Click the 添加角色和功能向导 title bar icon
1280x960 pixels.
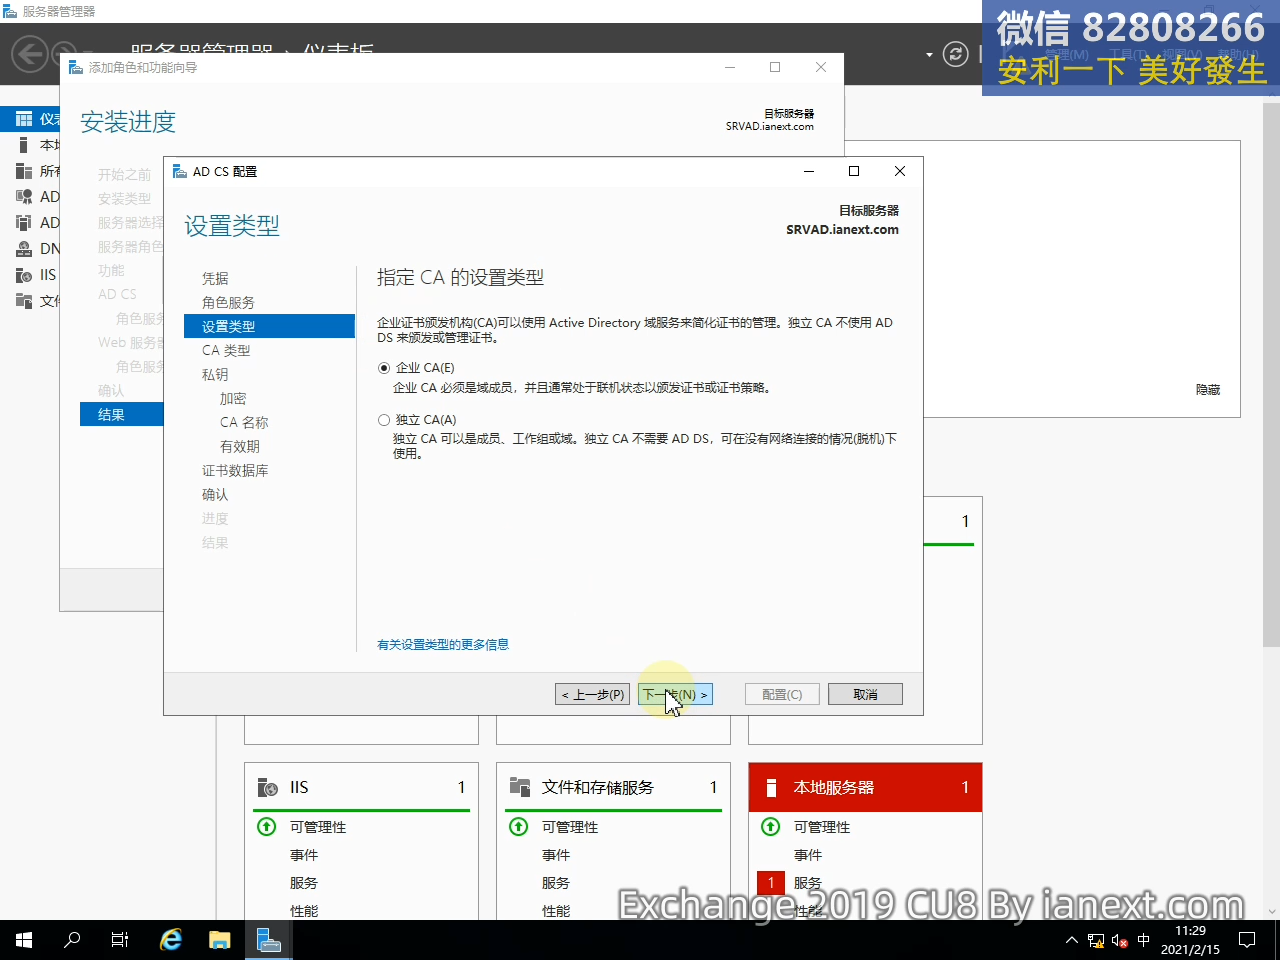76,67
